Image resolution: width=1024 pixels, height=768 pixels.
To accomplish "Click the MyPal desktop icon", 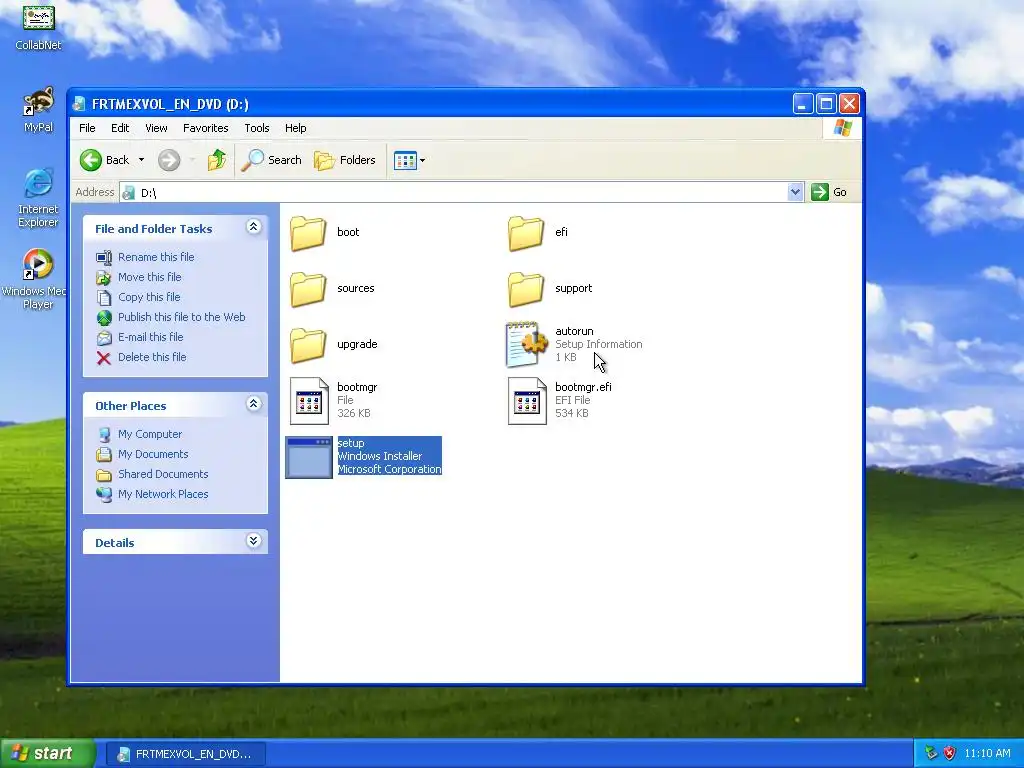I will coord(39,110).
